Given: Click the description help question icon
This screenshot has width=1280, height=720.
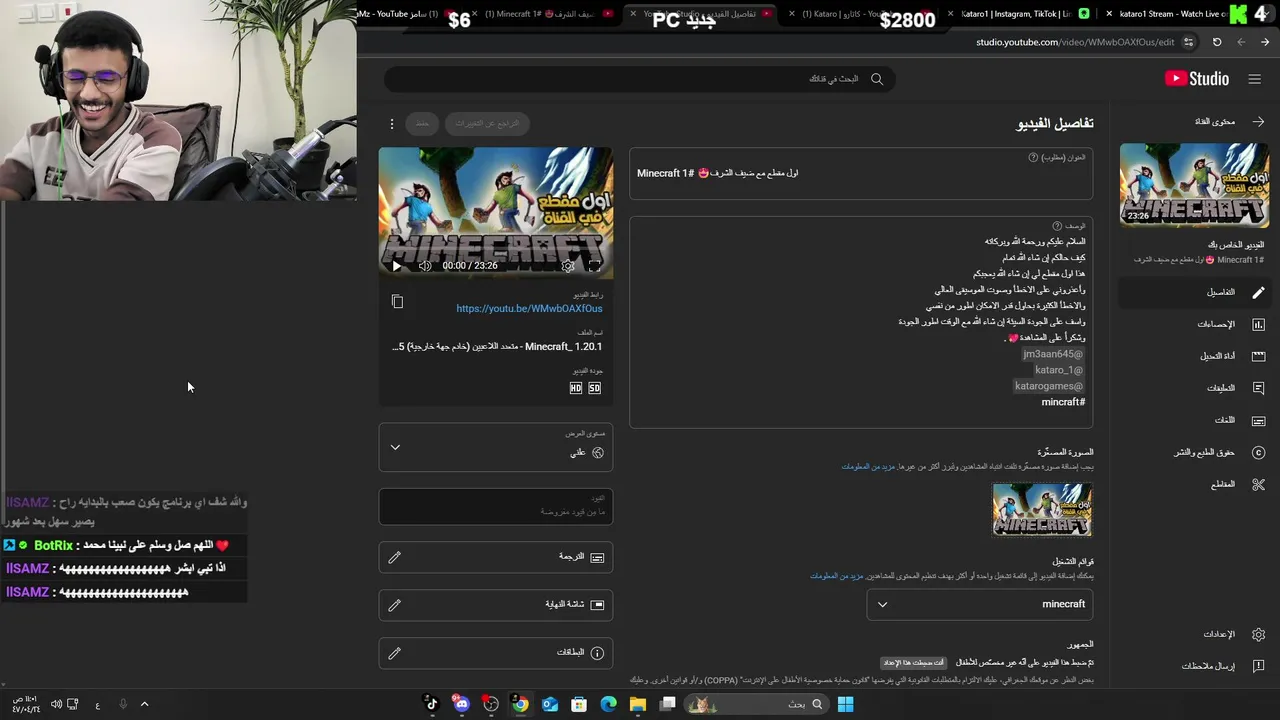Looking at the screenshot, I should pos(1057,227).
